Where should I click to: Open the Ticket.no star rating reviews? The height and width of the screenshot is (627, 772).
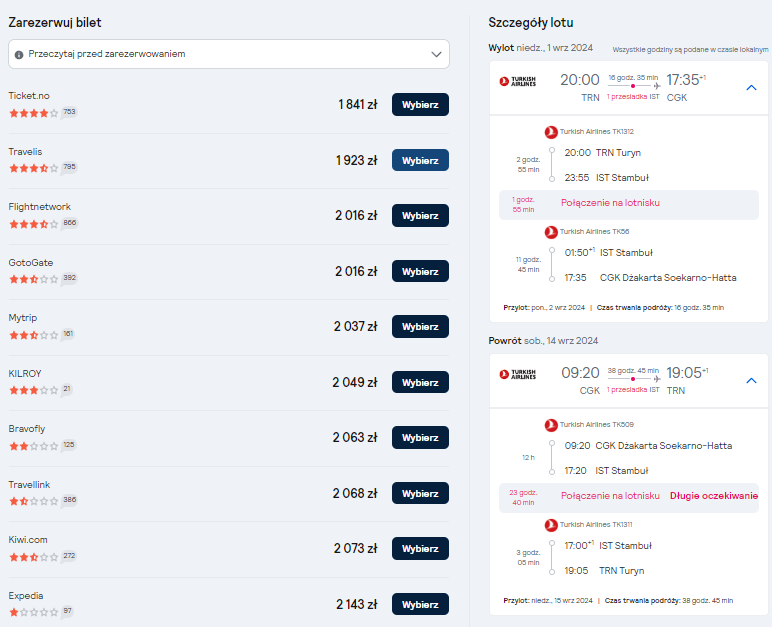pos(33,113)
